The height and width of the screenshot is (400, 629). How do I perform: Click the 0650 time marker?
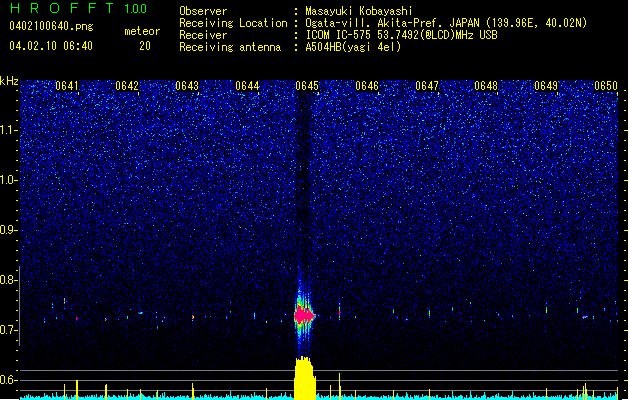click(606, 86)
